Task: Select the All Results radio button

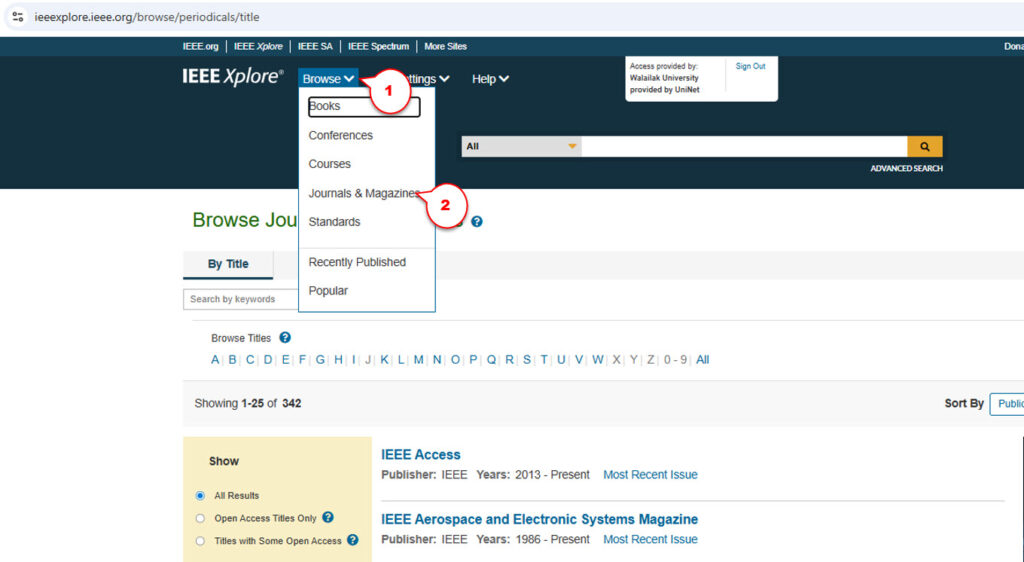Action: [x=200, y=495]
